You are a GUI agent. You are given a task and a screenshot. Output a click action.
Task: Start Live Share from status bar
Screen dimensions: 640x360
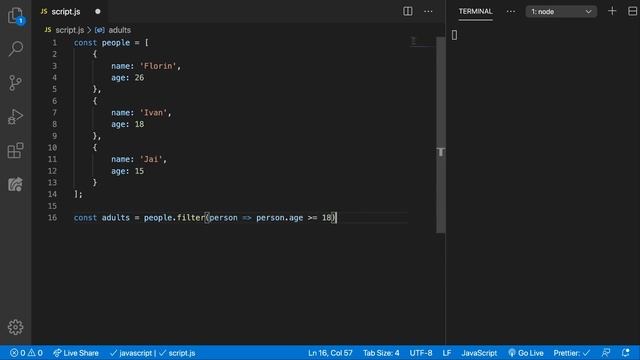click(76, 353)
